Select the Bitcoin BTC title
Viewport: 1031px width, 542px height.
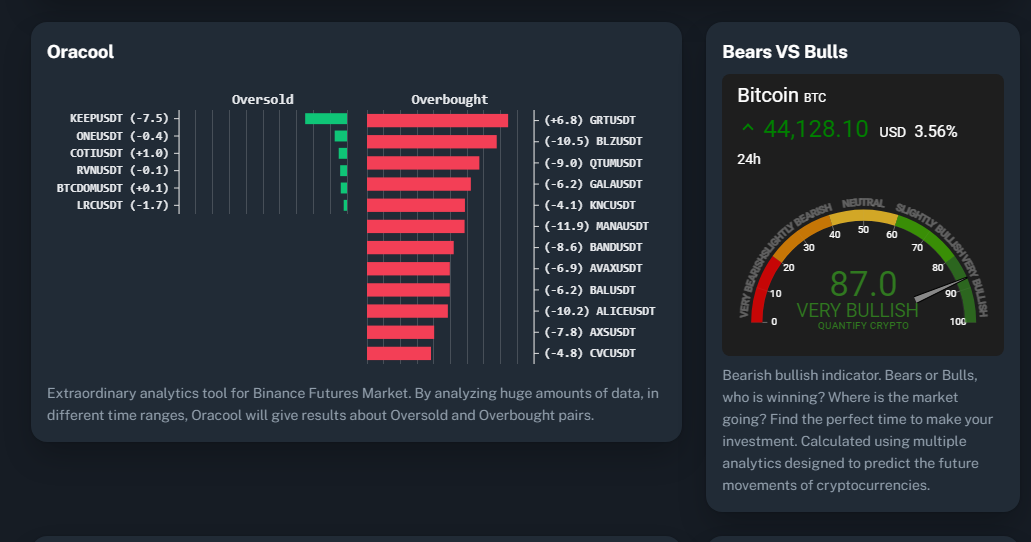click(x=781, y=96)
